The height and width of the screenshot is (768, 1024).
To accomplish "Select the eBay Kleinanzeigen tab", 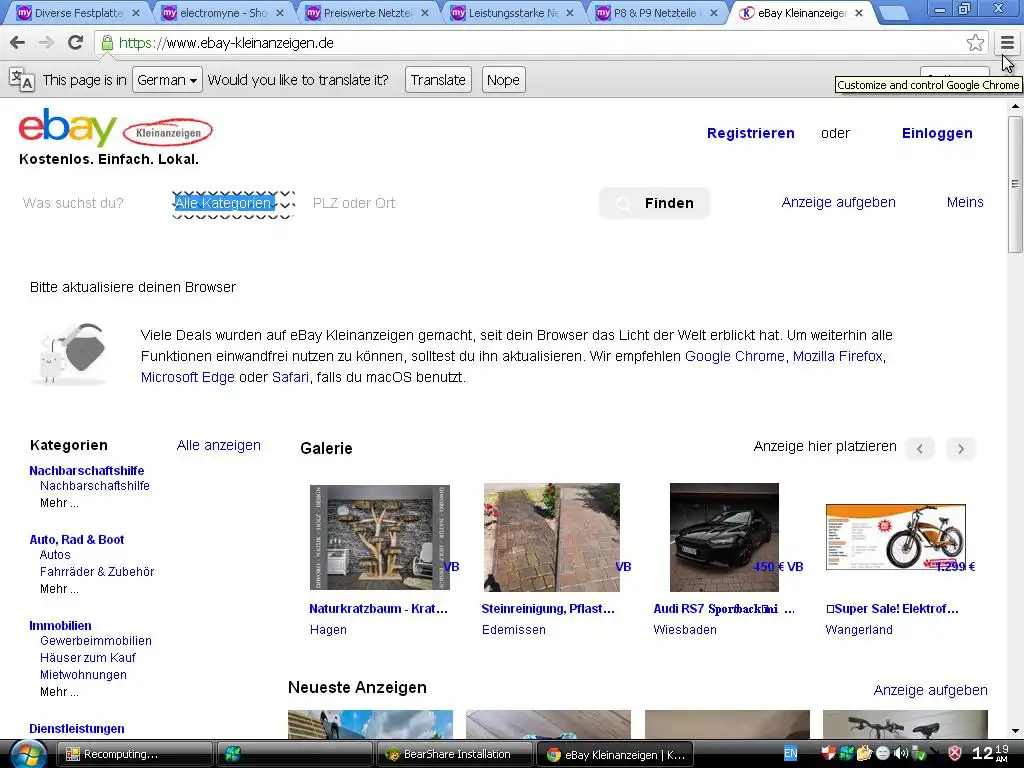I will 802,12.
